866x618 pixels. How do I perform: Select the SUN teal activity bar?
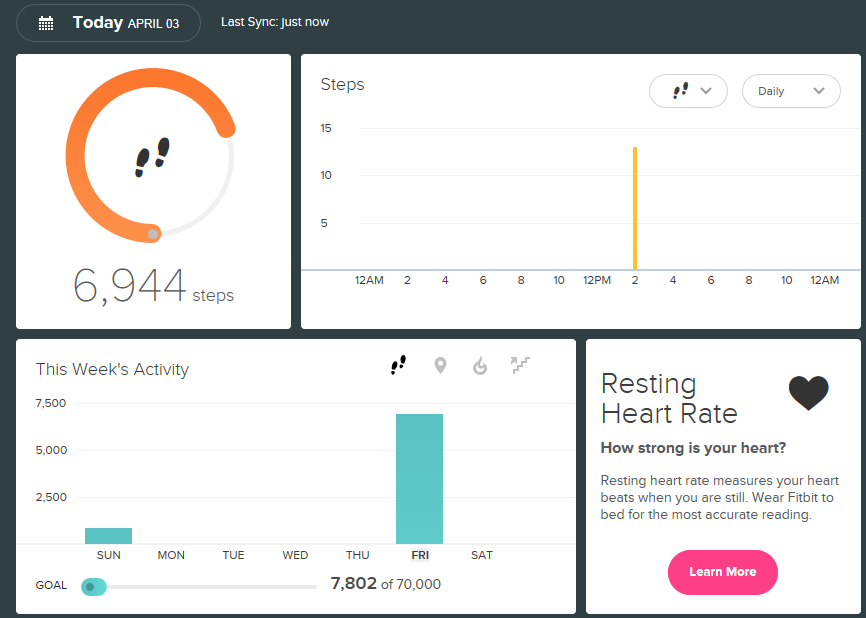[x=108, y=536]
